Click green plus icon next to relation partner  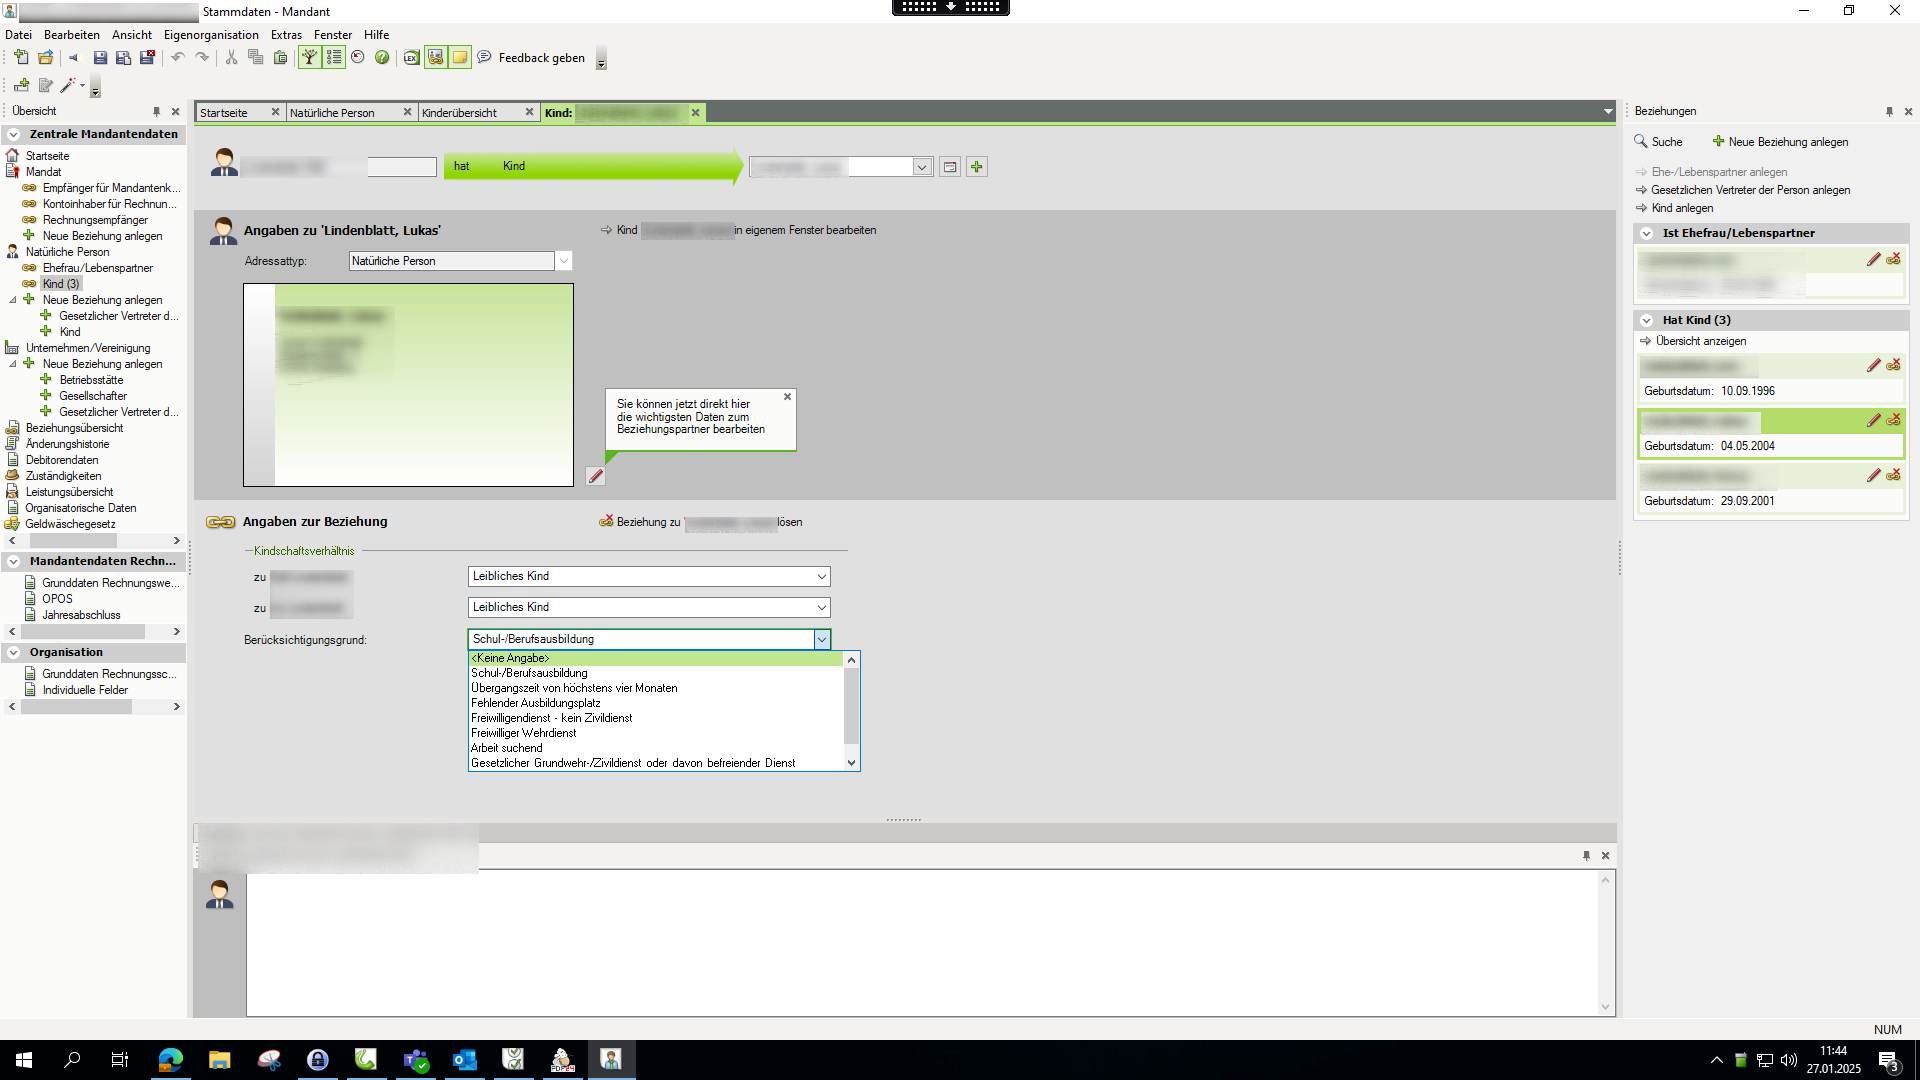(977, 167)
